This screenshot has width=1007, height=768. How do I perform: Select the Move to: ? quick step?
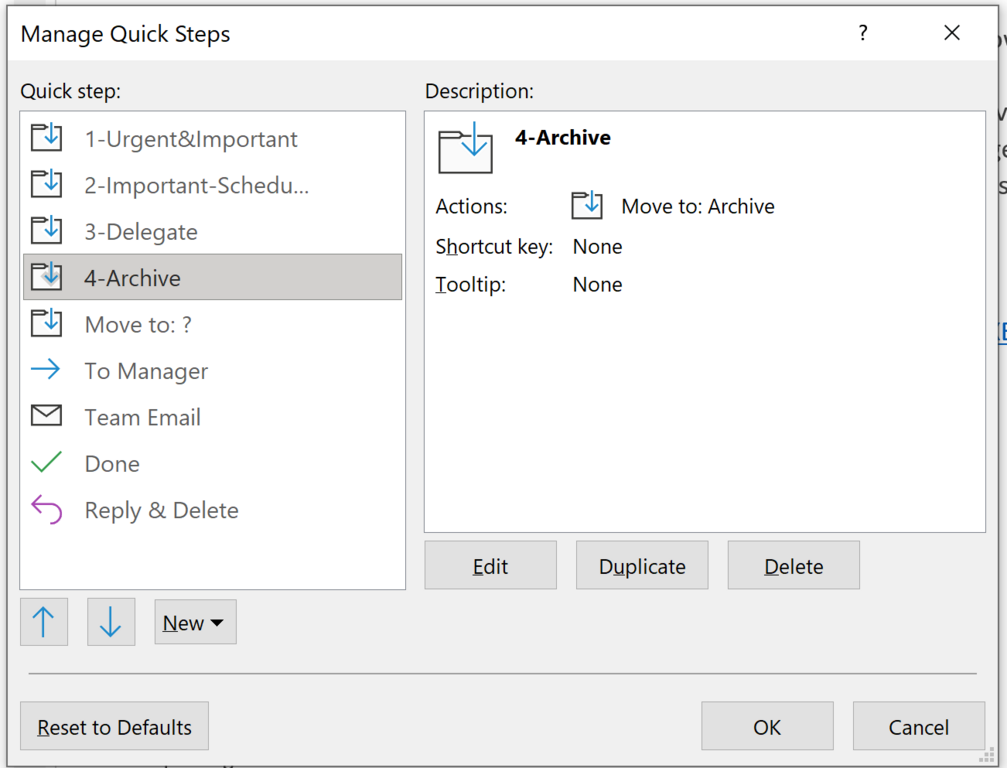(x=138, y=324)
